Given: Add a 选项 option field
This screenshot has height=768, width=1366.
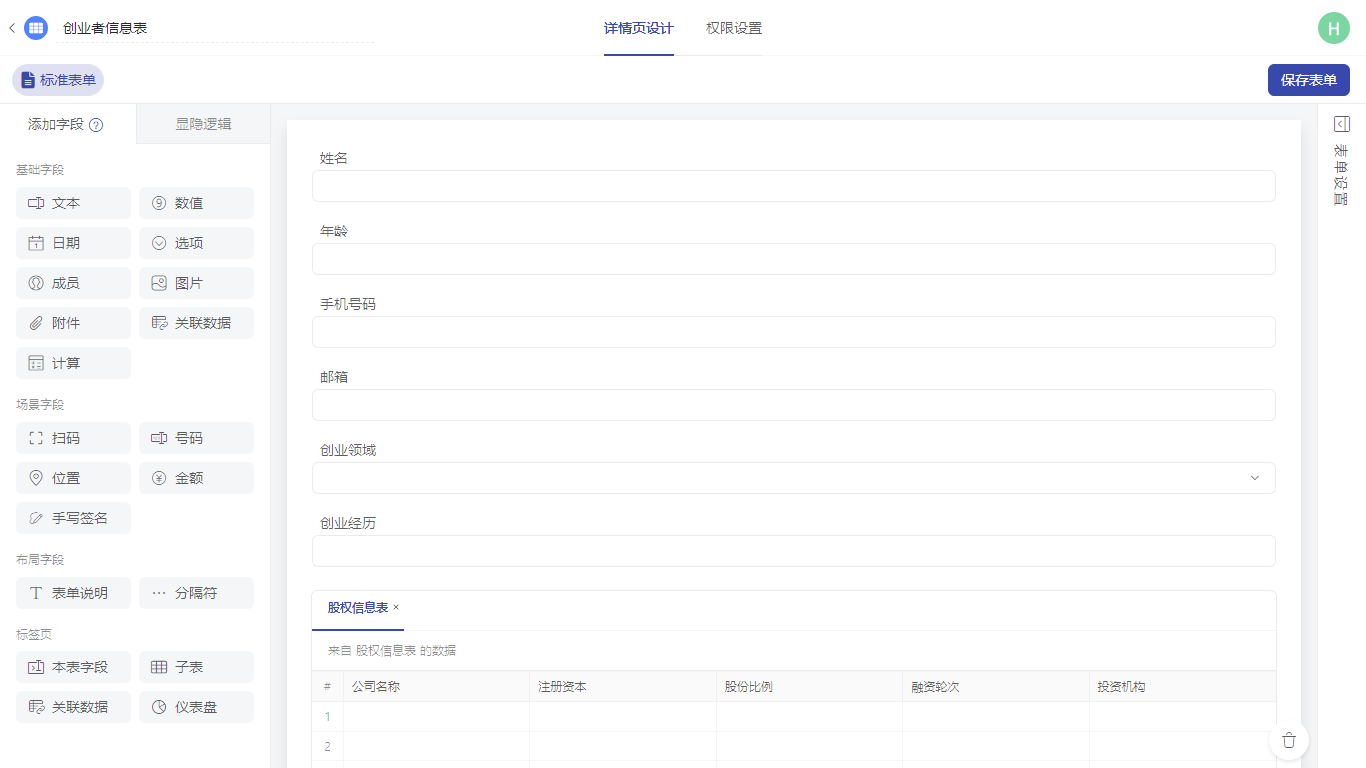Looking at the screenshot, I should tap(196, 243).
